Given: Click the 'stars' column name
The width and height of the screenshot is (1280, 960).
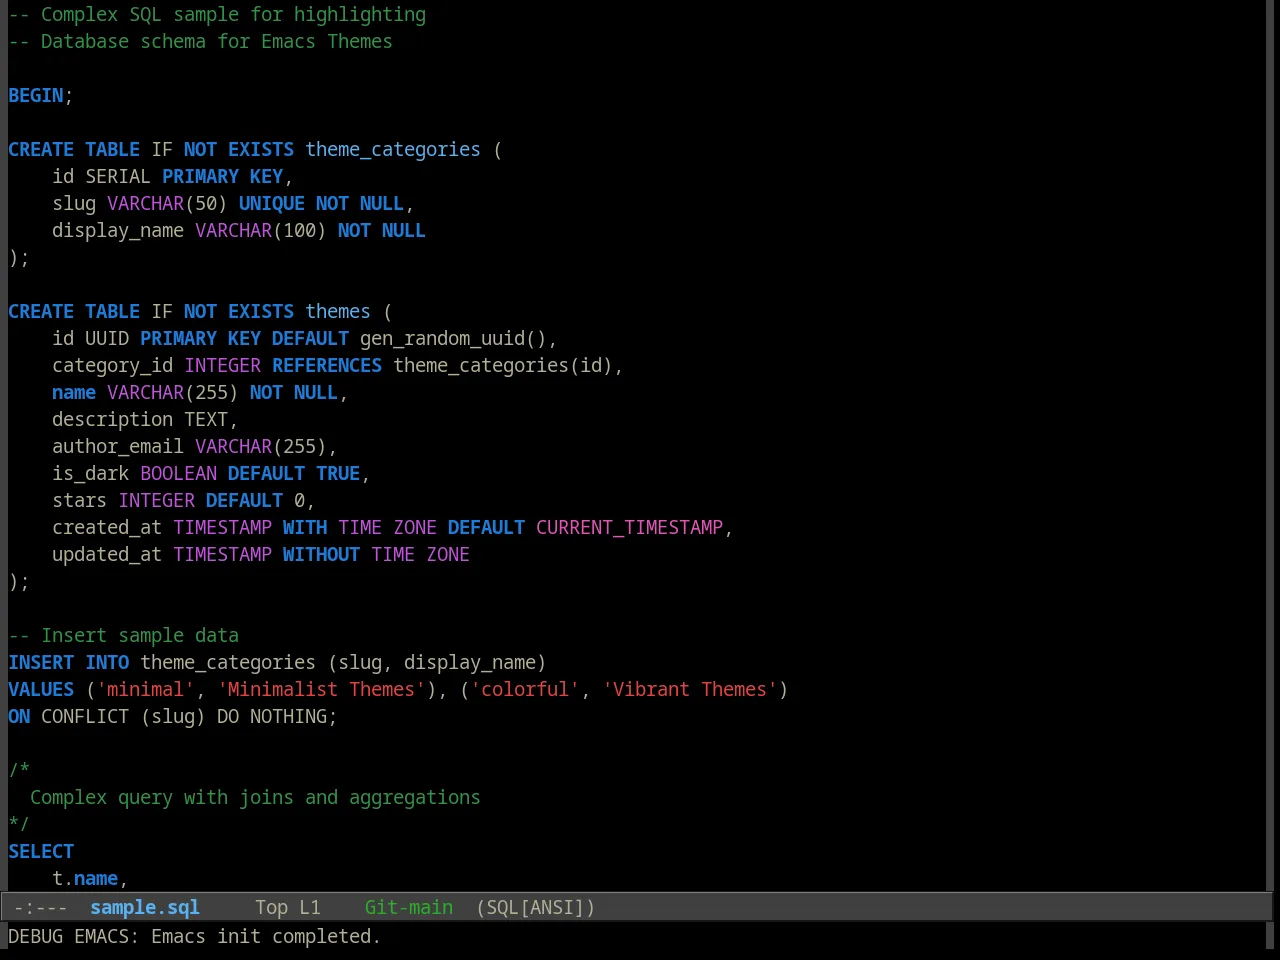Looking at the screenshot, I should coord(79,500).
